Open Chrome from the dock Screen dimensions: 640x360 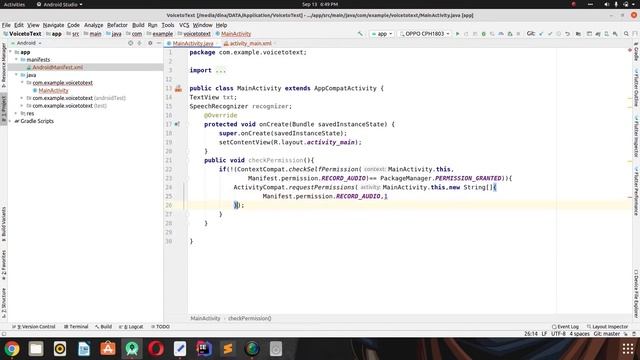[12, 349]
